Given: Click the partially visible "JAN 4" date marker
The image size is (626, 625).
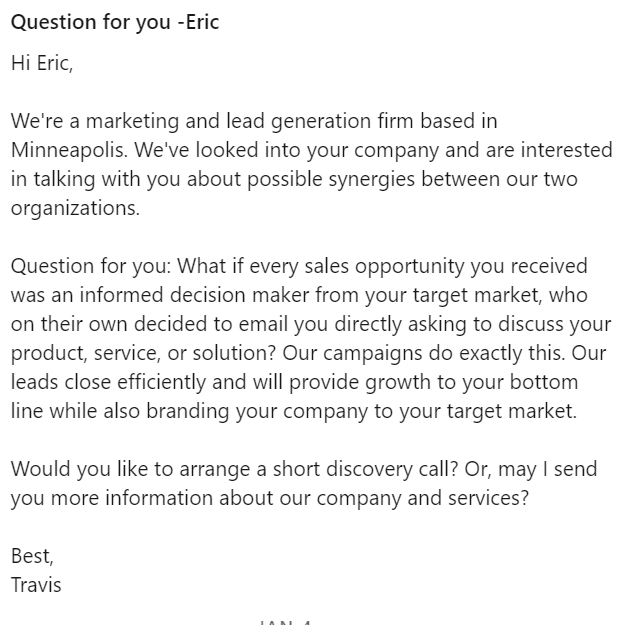Looking at the screenshot, I should click(x=285, y=621).
